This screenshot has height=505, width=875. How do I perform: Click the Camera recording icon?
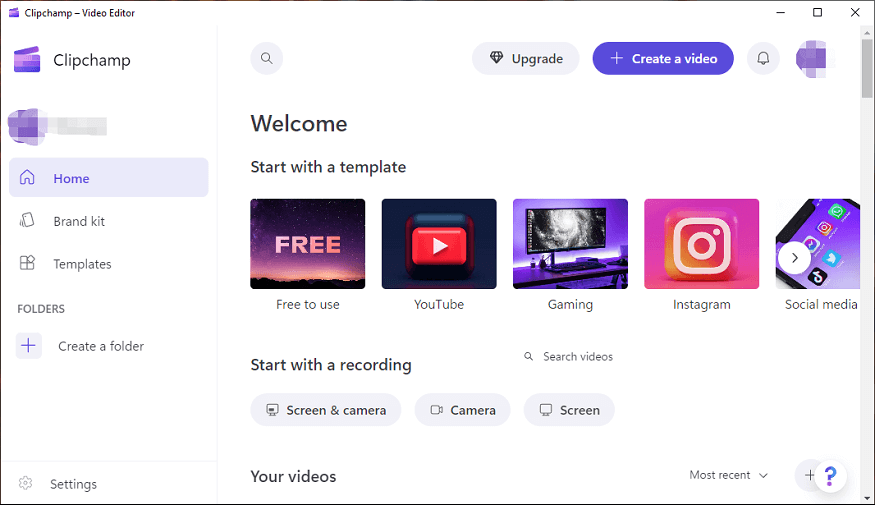coord(436,410)
